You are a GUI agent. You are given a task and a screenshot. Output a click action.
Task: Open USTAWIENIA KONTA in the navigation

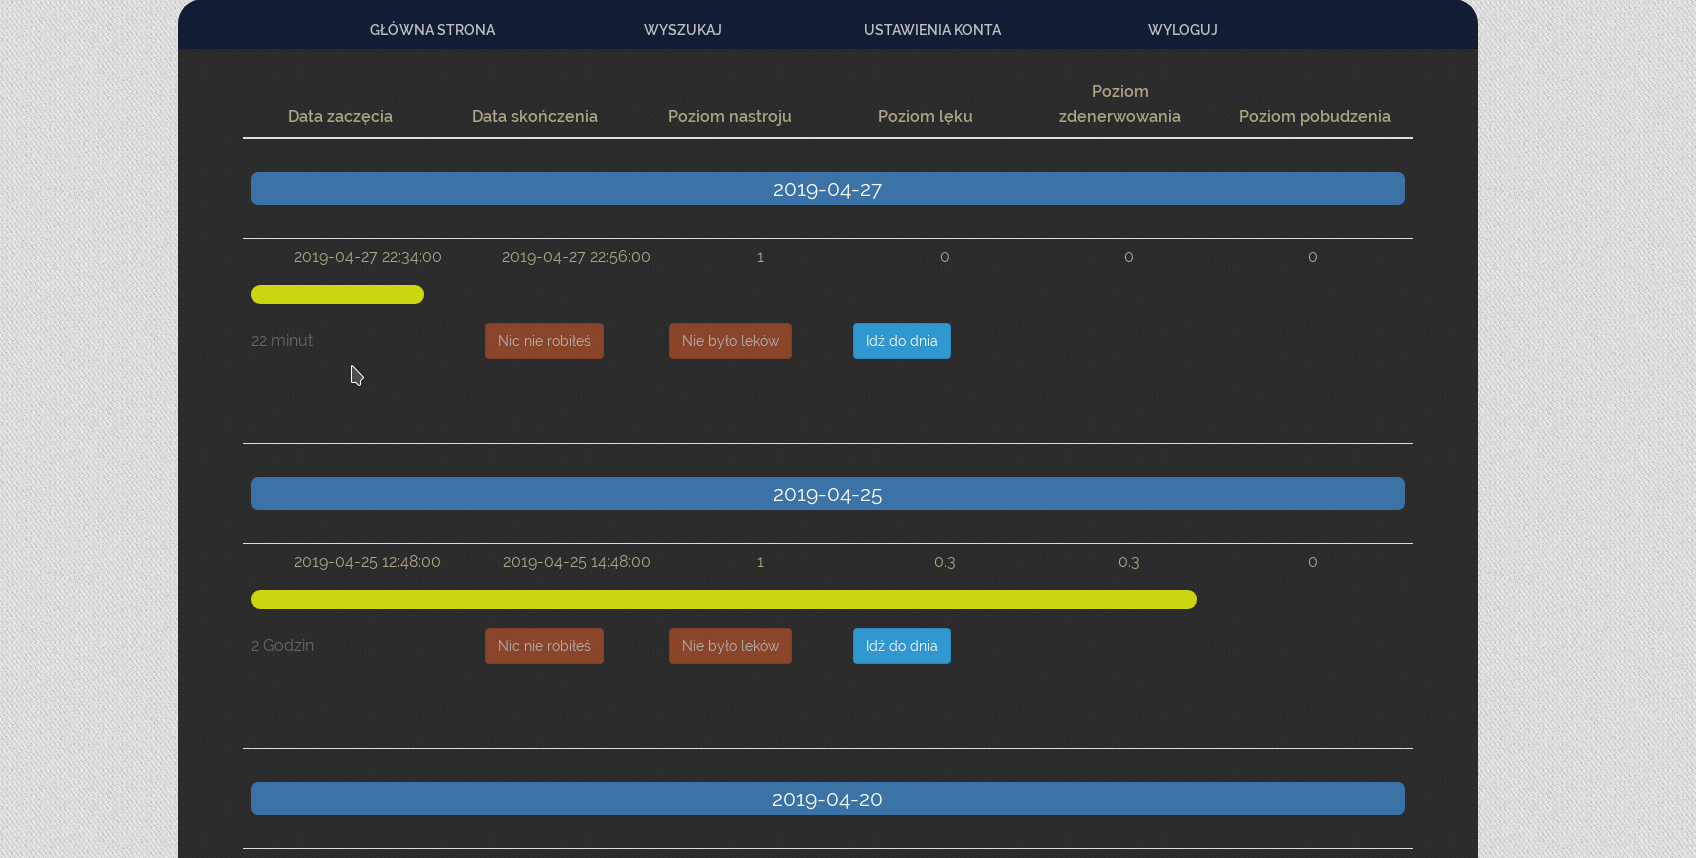[x=932, y=30]
